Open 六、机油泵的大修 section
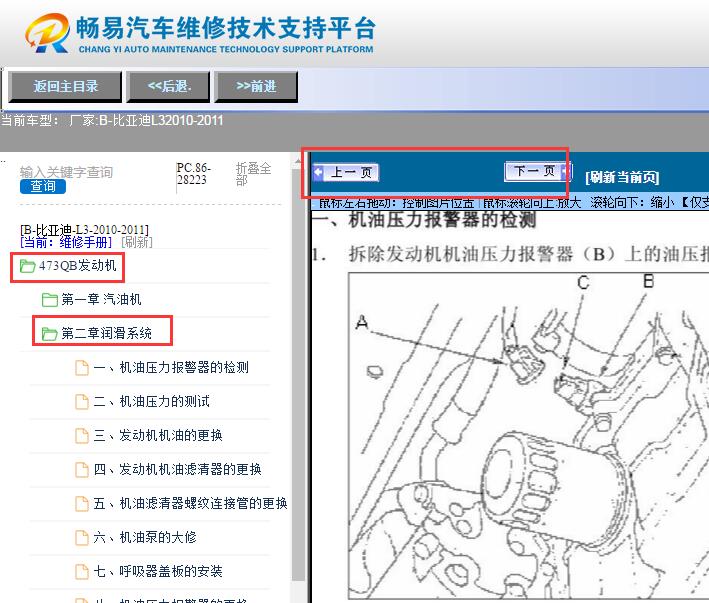Screen dimensions: 709x603 [145, 537]
